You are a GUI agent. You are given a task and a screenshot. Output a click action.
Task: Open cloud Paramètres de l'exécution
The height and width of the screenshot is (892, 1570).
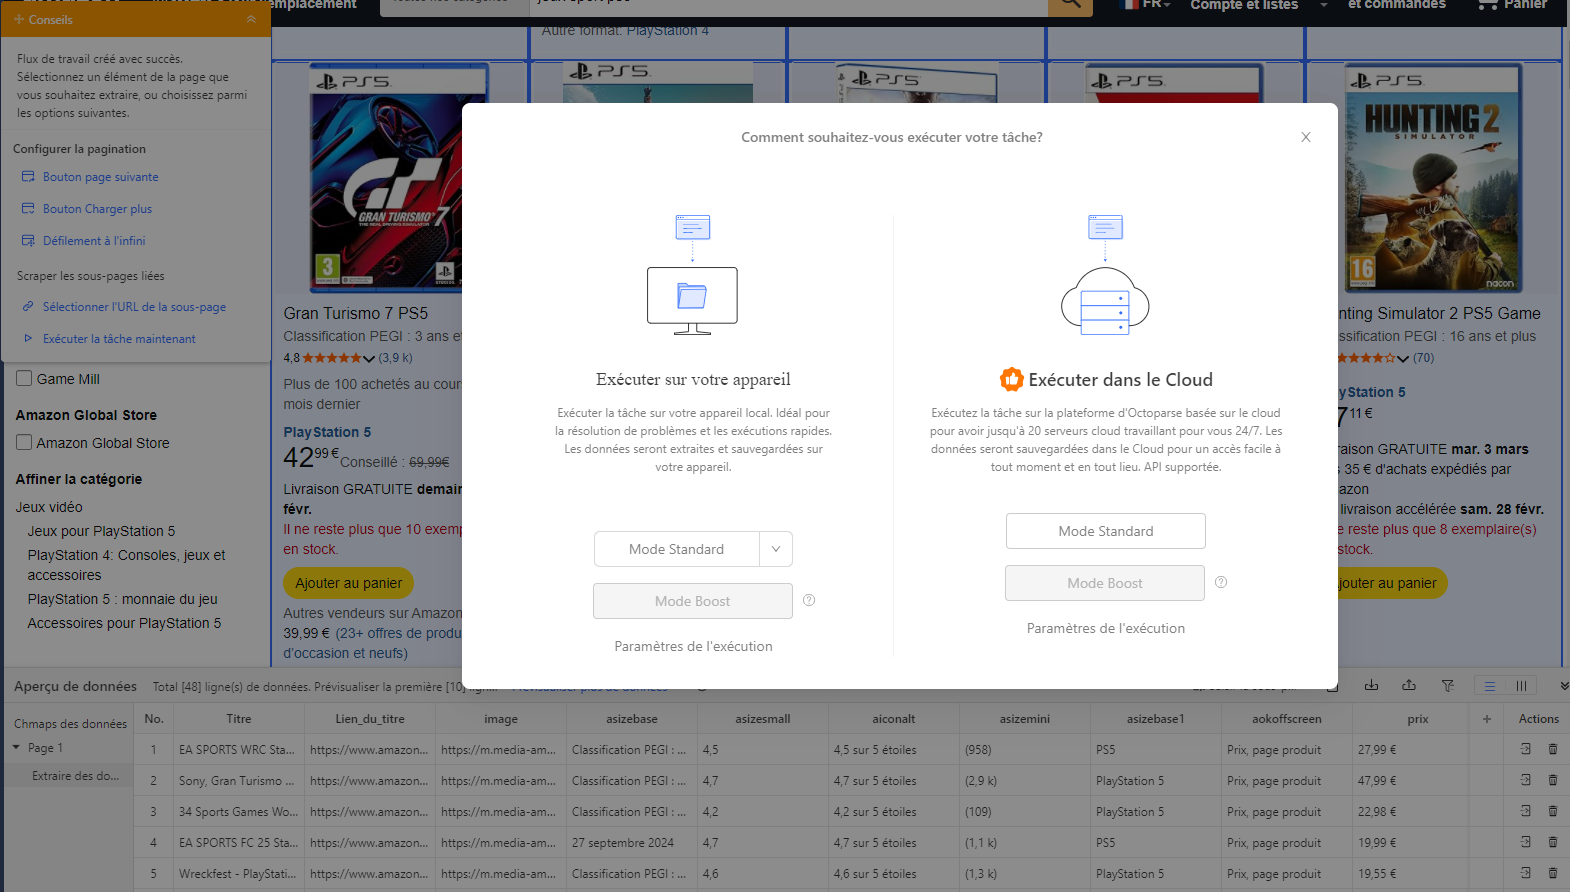click(x=1106, y=629)
